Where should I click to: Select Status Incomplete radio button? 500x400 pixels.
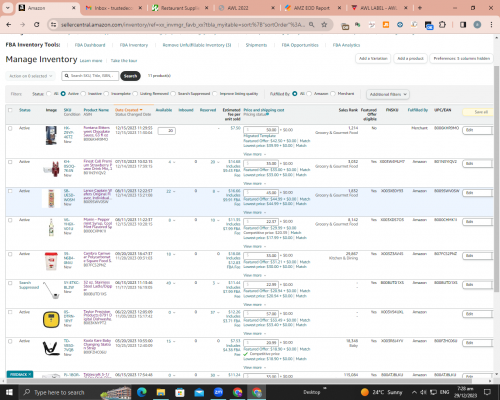click(106, 94)
